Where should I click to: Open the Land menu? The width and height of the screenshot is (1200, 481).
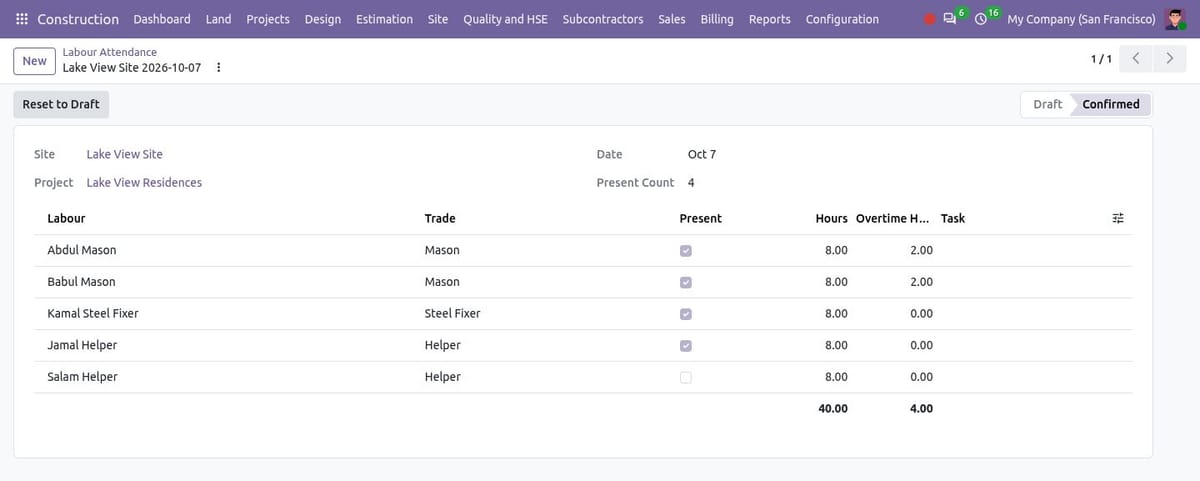pyautogui.click(x=218, y=19)
